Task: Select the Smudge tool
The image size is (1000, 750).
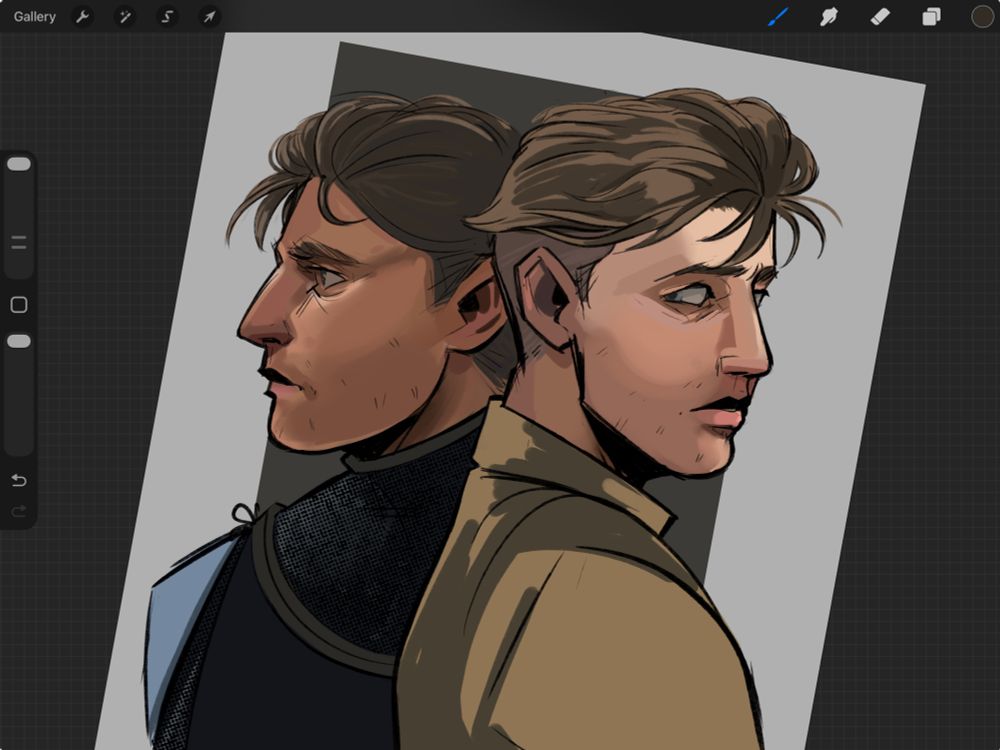Action: click(828, 17)
